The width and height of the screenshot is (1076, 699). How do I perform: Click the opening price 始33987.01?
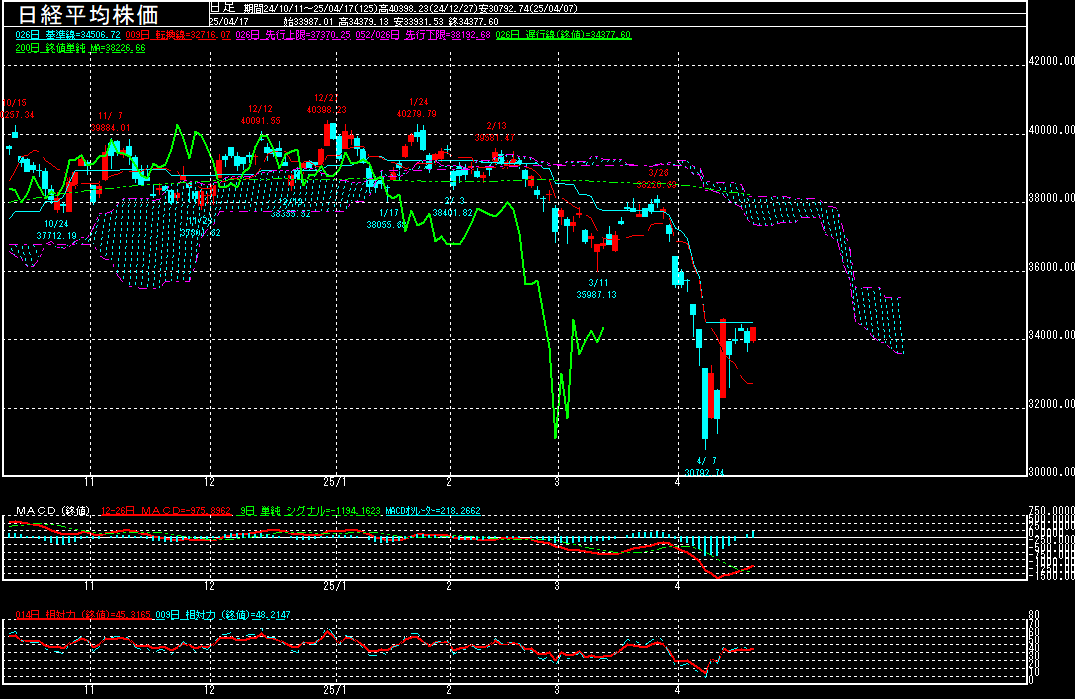tap(308, 21)
